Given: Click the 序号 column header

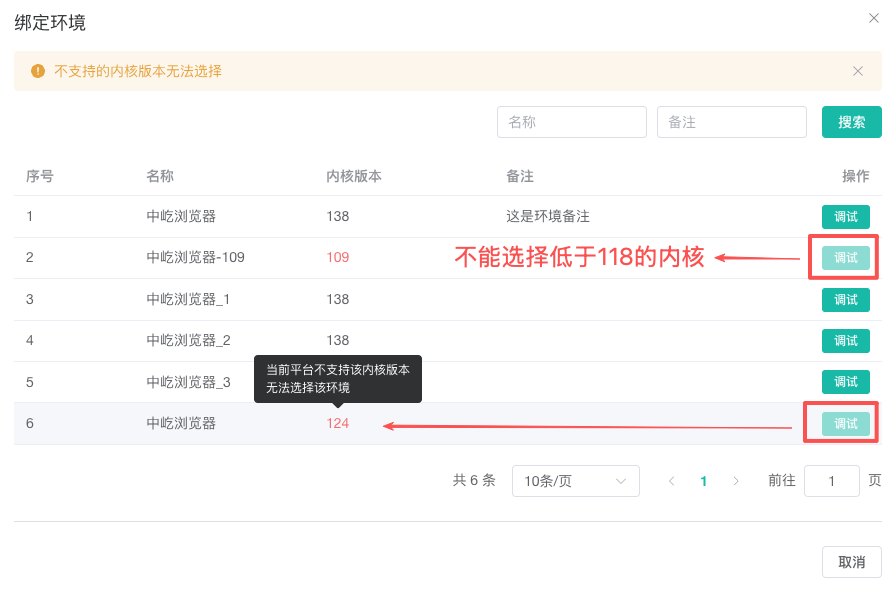Looking at the screenshot, I should pyautogui.click(x=40, y=176).
